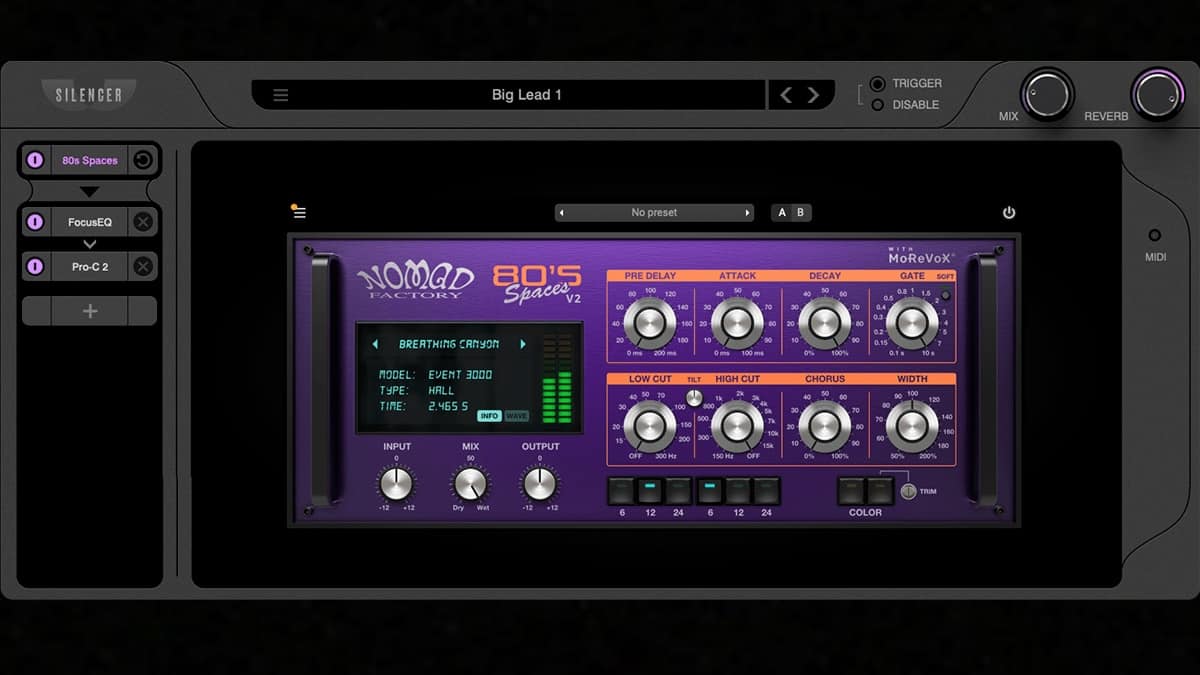Screen dimensions: 1200x675
Task: Click the Silencer logo
Action: tap(89, 95)
